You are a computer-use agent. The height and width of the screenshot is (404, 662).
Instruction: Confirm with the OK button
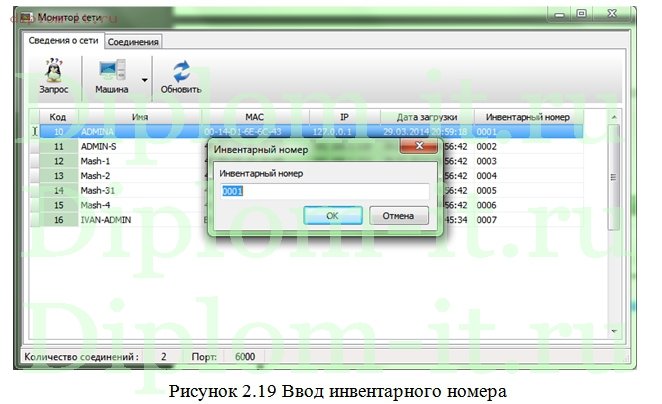[x=333, y=216]
